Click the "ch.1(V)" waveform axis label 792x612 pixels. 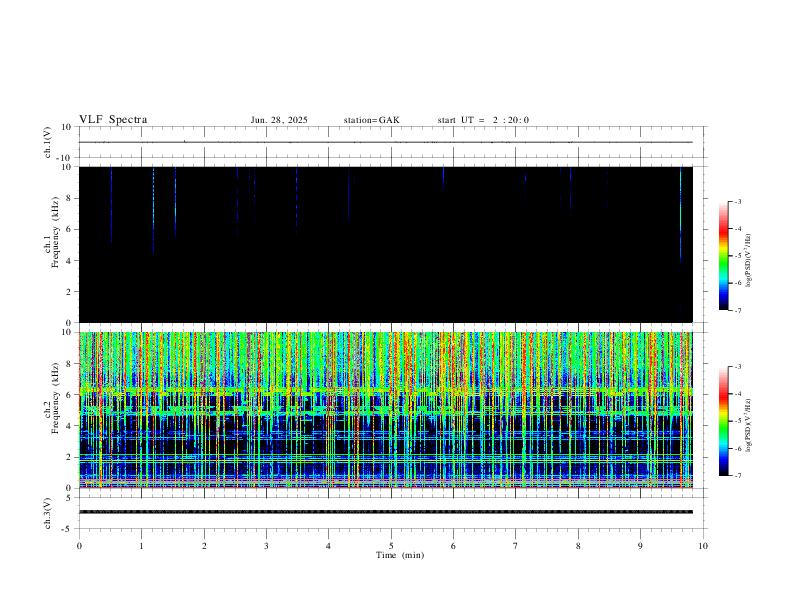[x=47, y=142]
